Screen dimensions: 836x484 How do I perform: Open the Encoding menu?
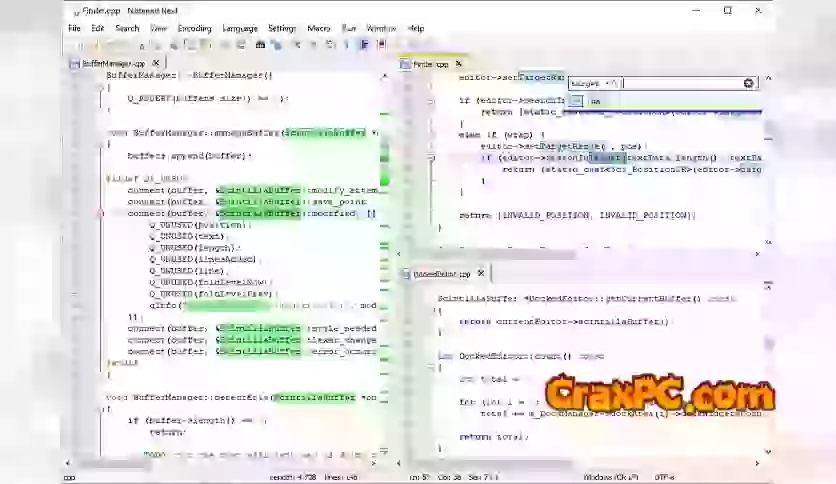(195, 28)
